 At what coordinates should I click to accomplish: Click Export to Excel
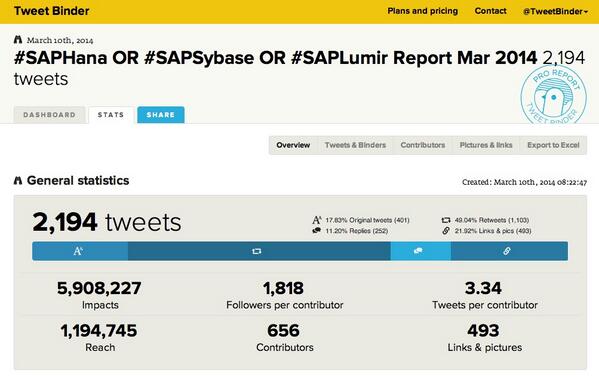553,145
